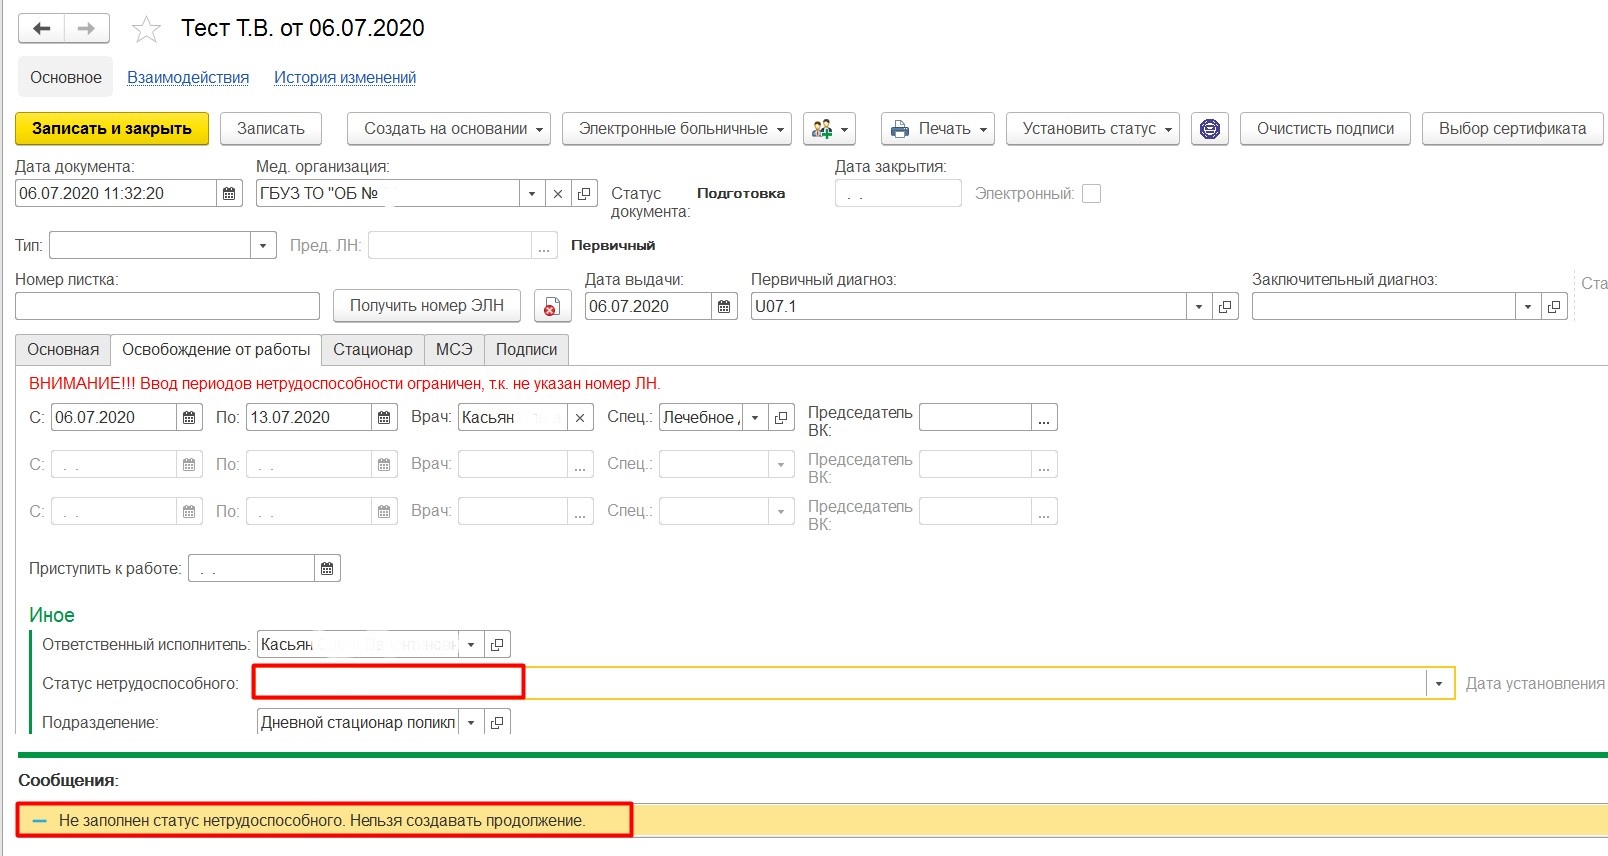Image resolution: width=1608 pixels, height=856 pixels.
Task: Open calendar for return to work date
Action: (327, 569)
